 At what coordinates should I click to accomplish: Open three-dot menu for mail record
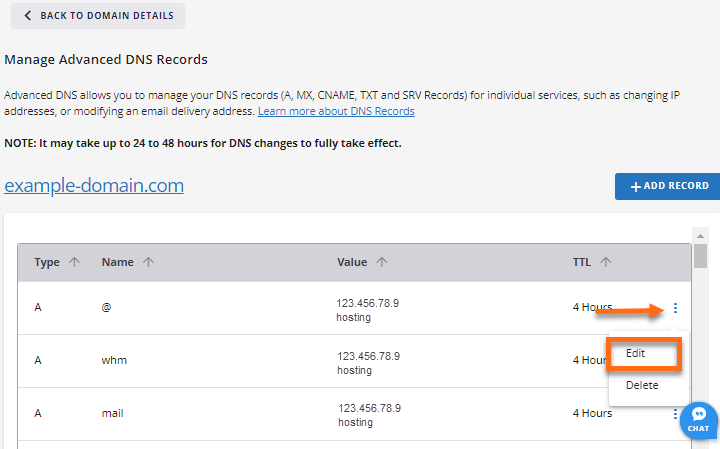tap(676, 413)
